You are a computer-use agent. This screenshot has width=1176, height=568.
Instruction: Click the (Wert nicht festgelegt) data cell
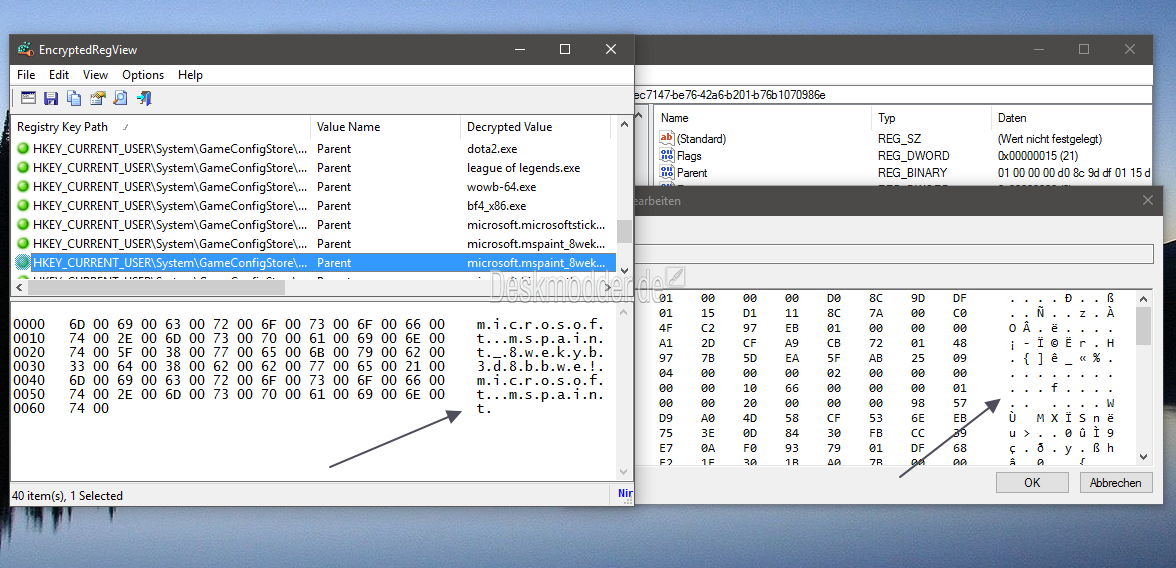[1049, 139]
